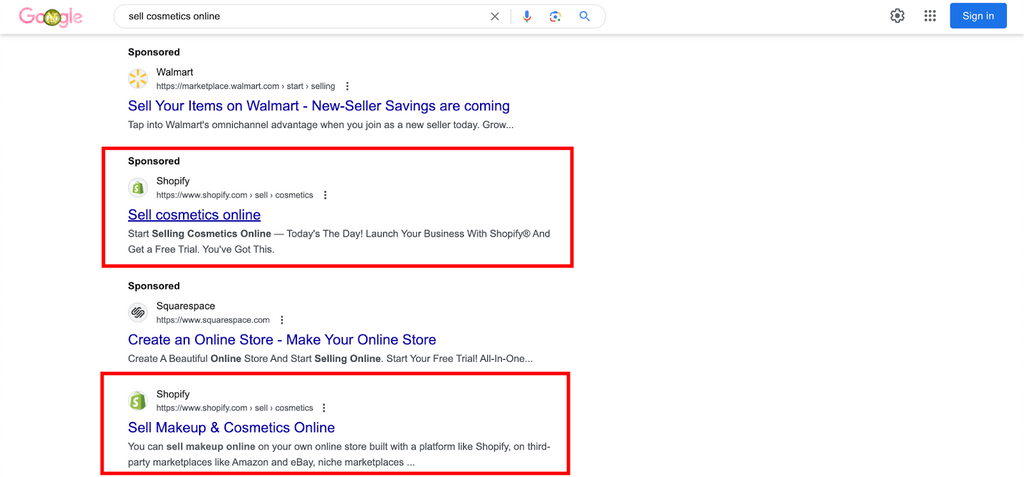Open the 'Create an Online Store' Squarespace link

(x=282, y=340)
